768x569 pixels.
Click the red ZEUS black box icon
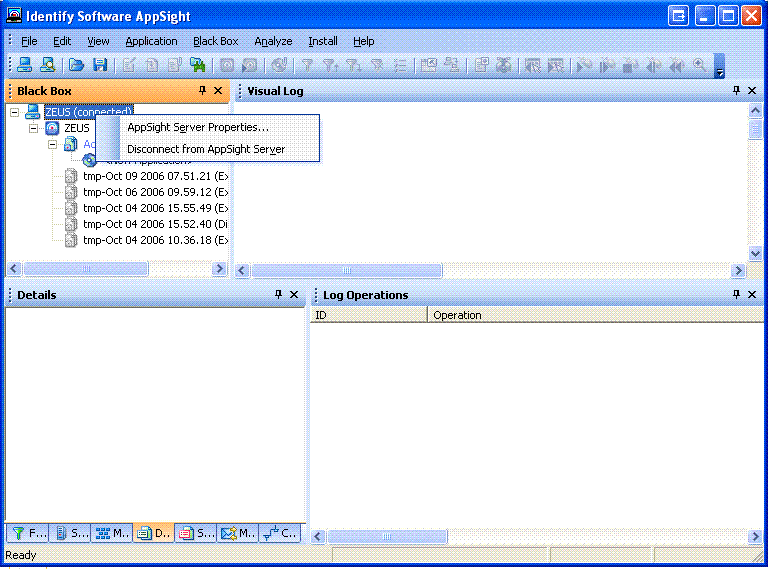pyautogui.click(x=52, y=128)
